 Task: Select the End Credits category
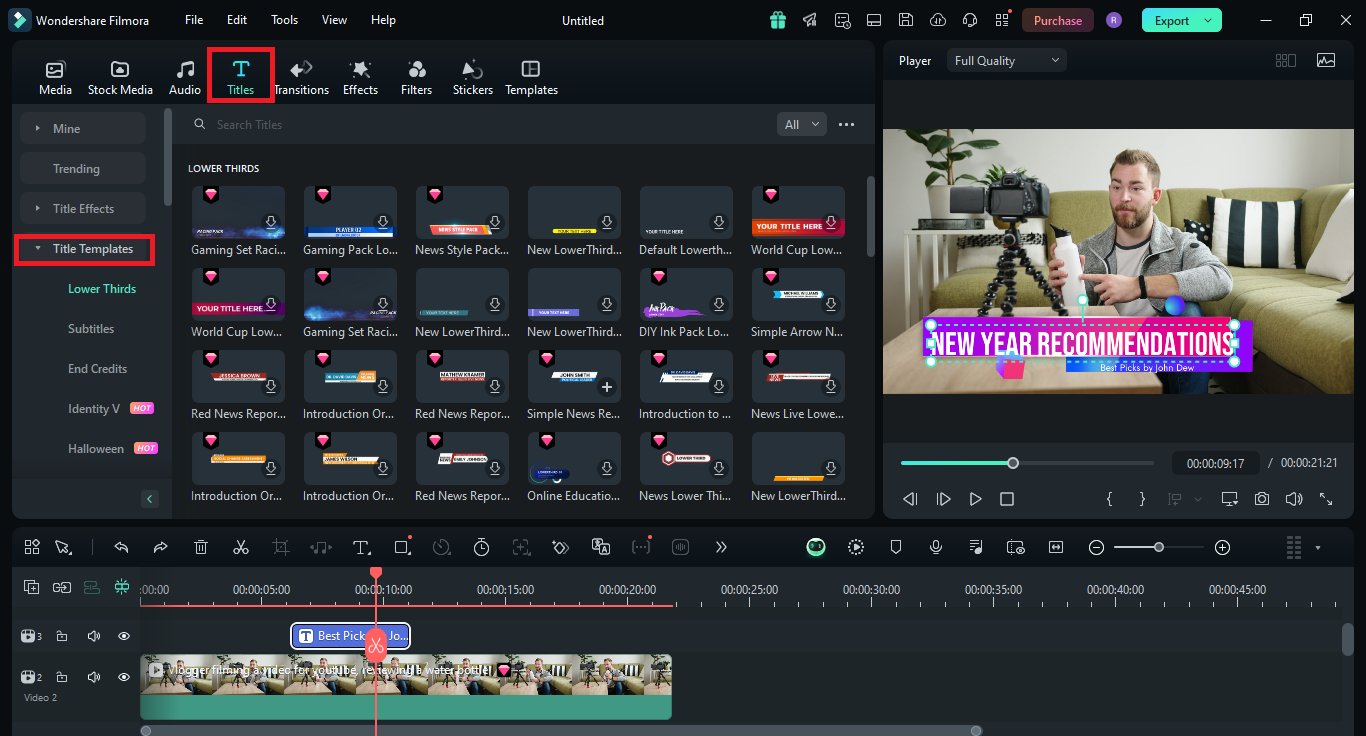tap(97, 369)
